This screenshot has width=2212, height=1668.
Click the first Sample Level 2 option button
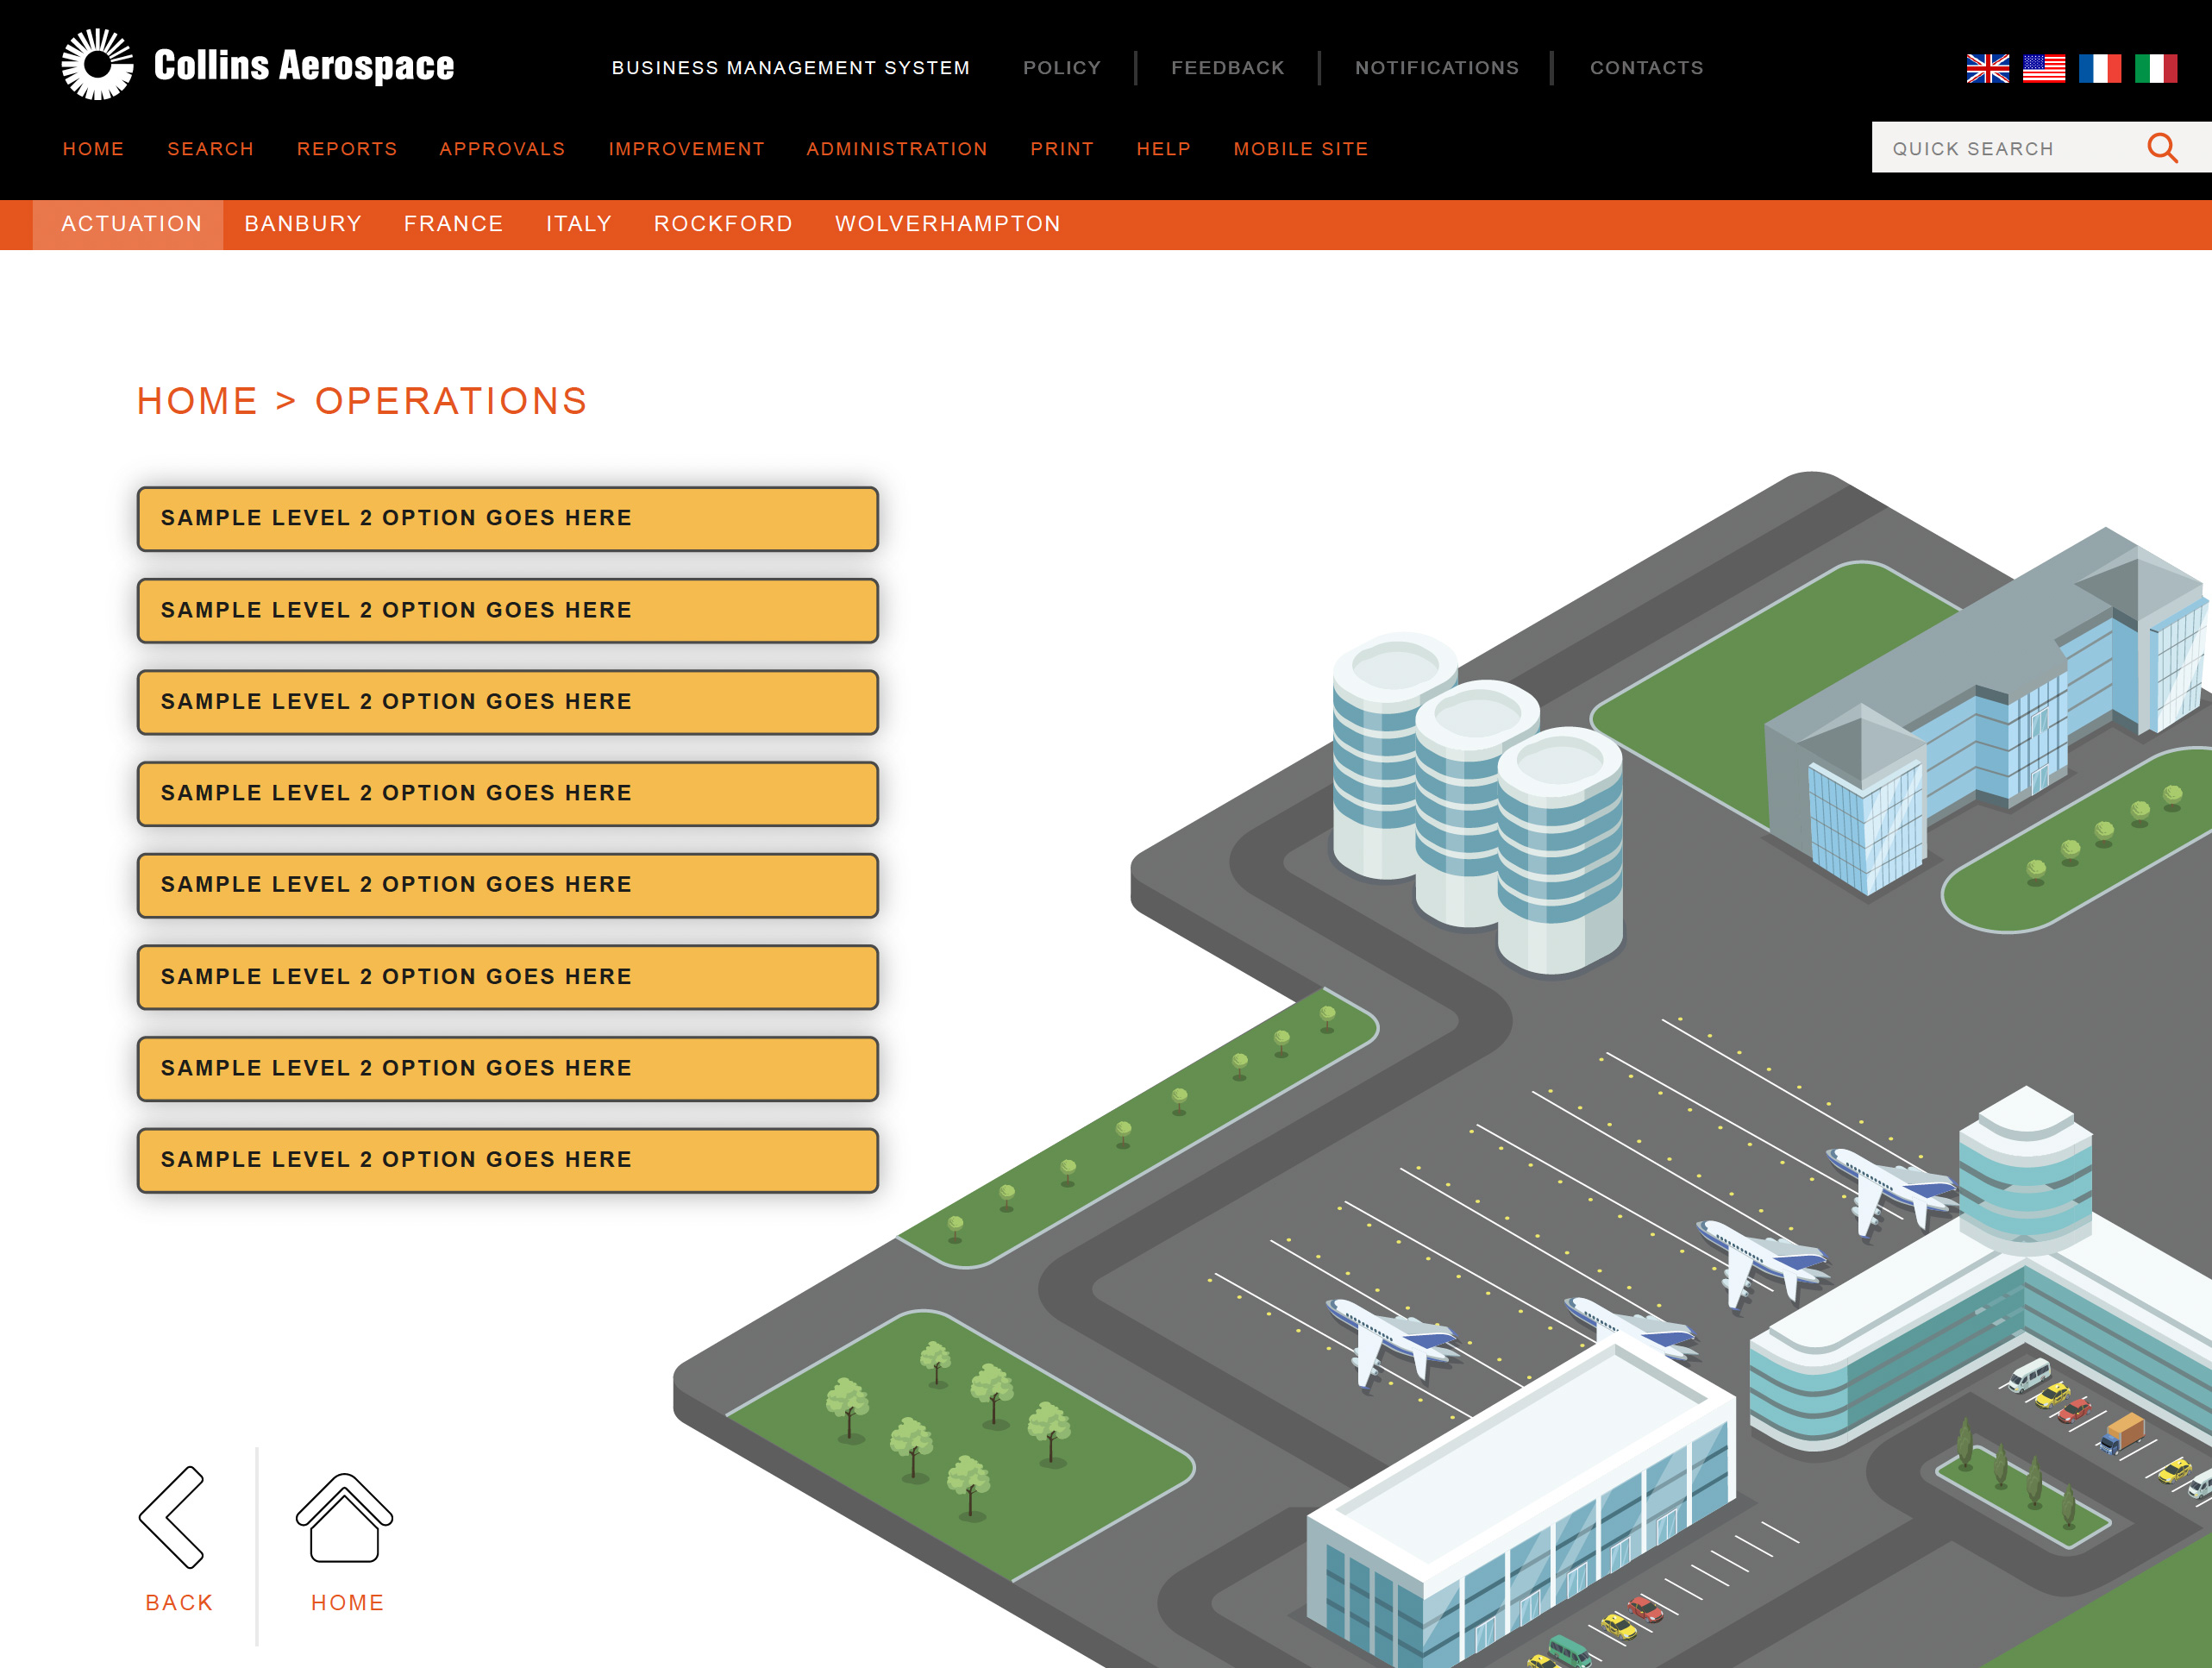507,519
